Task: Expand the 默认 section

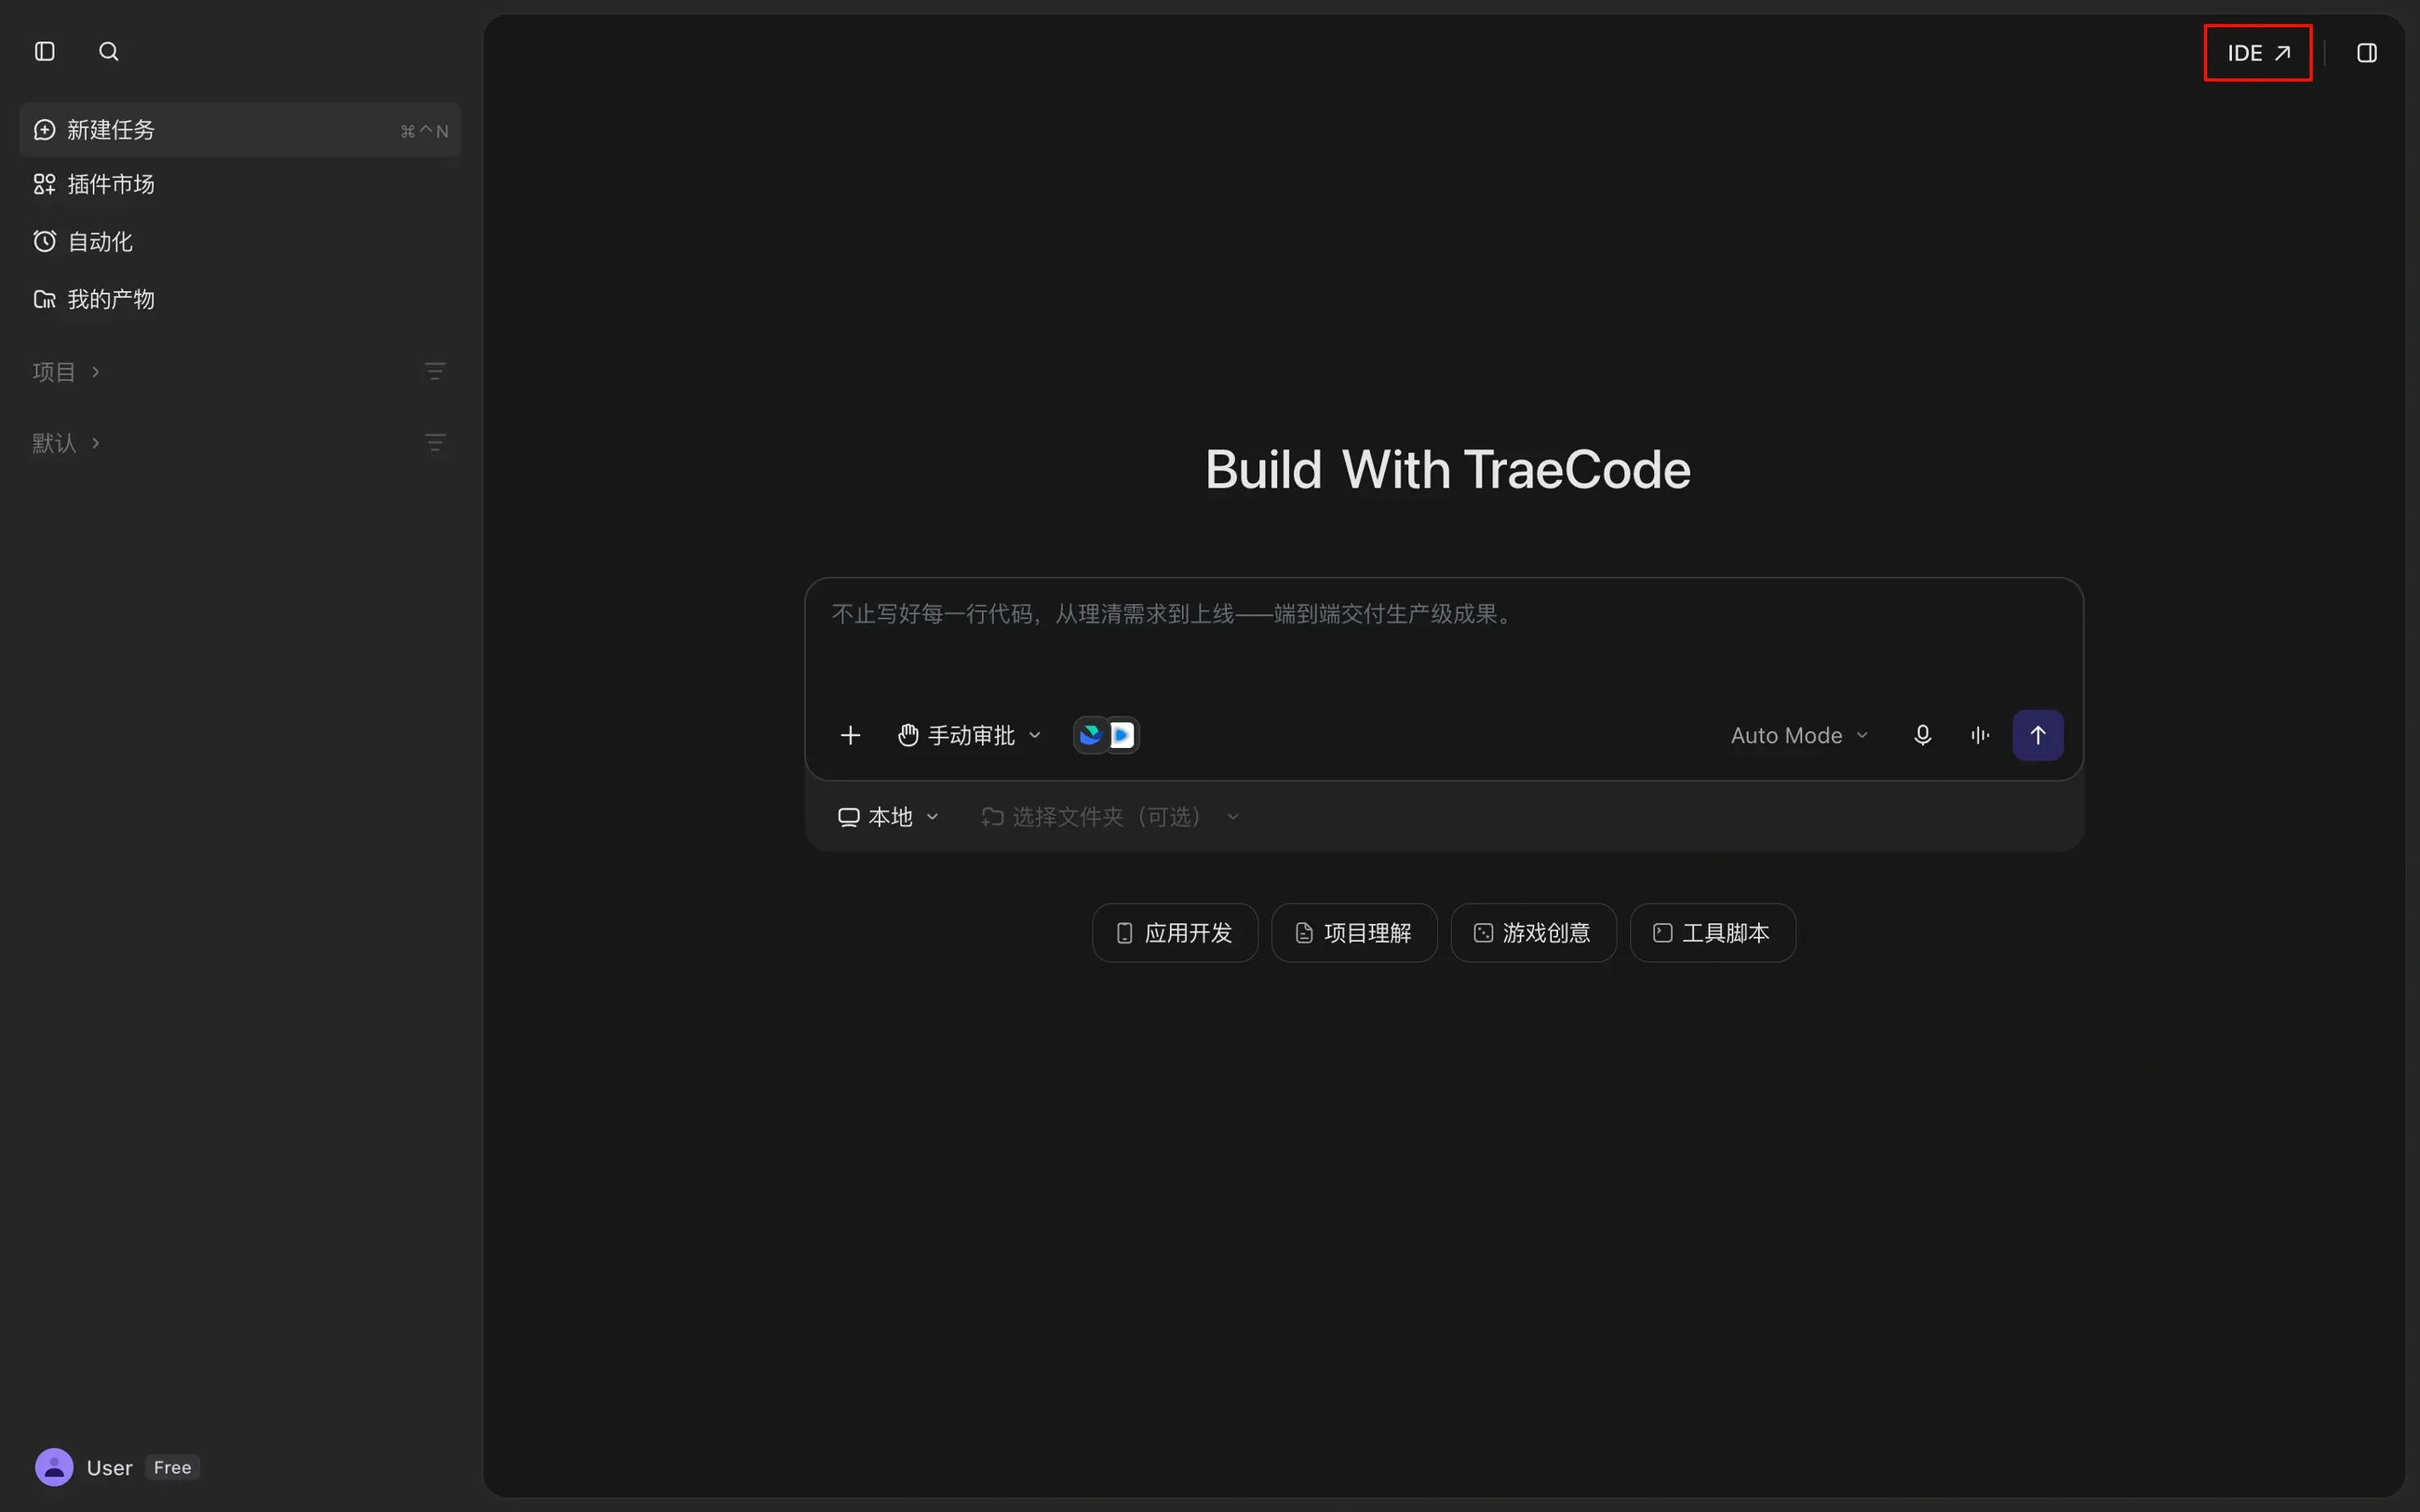Action: 66,443
